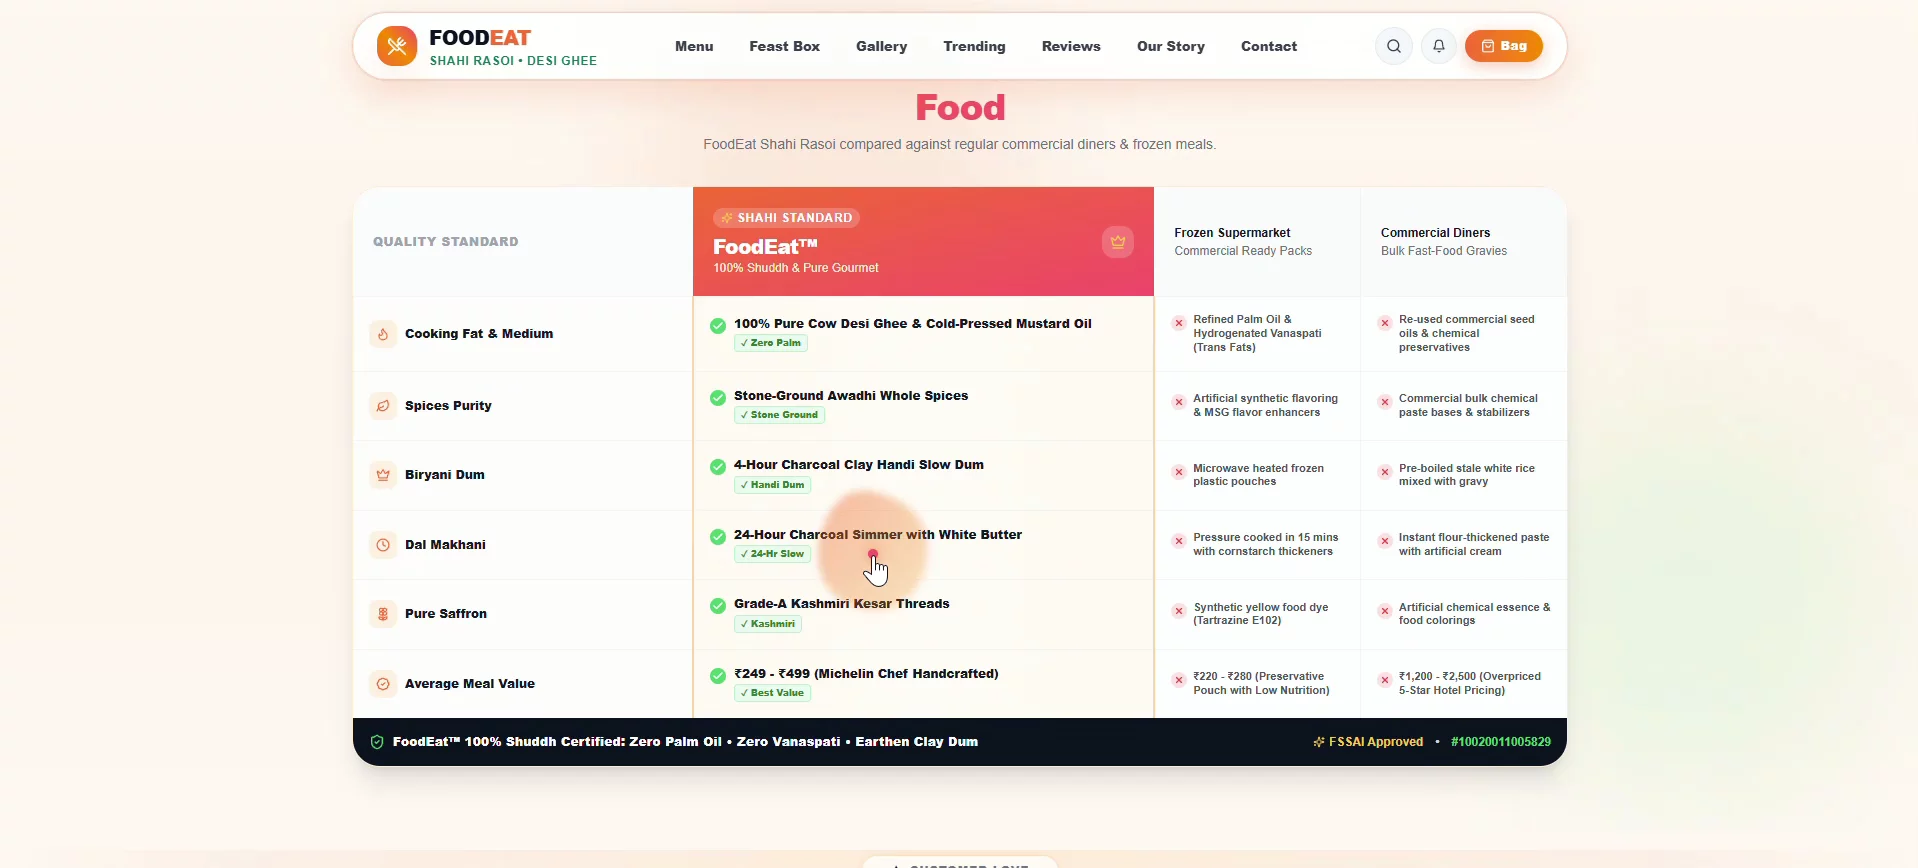Click 100% Shuddh & Pure Gourmet subtitle

coord(796,268)
